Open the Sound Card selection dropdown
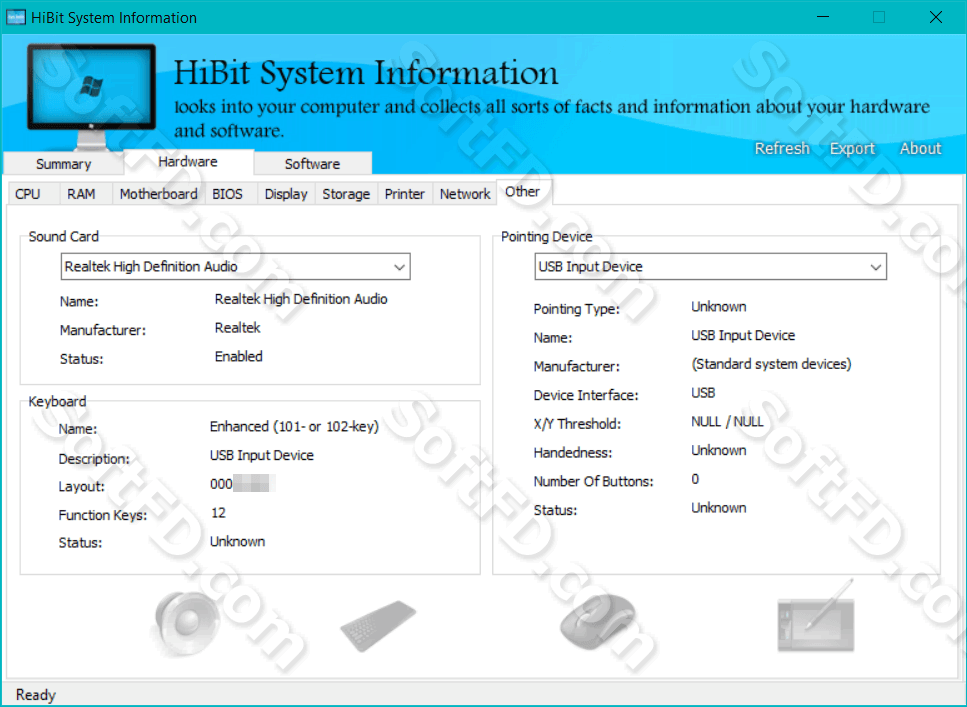 pyautogui.click(x=236, y=267)
